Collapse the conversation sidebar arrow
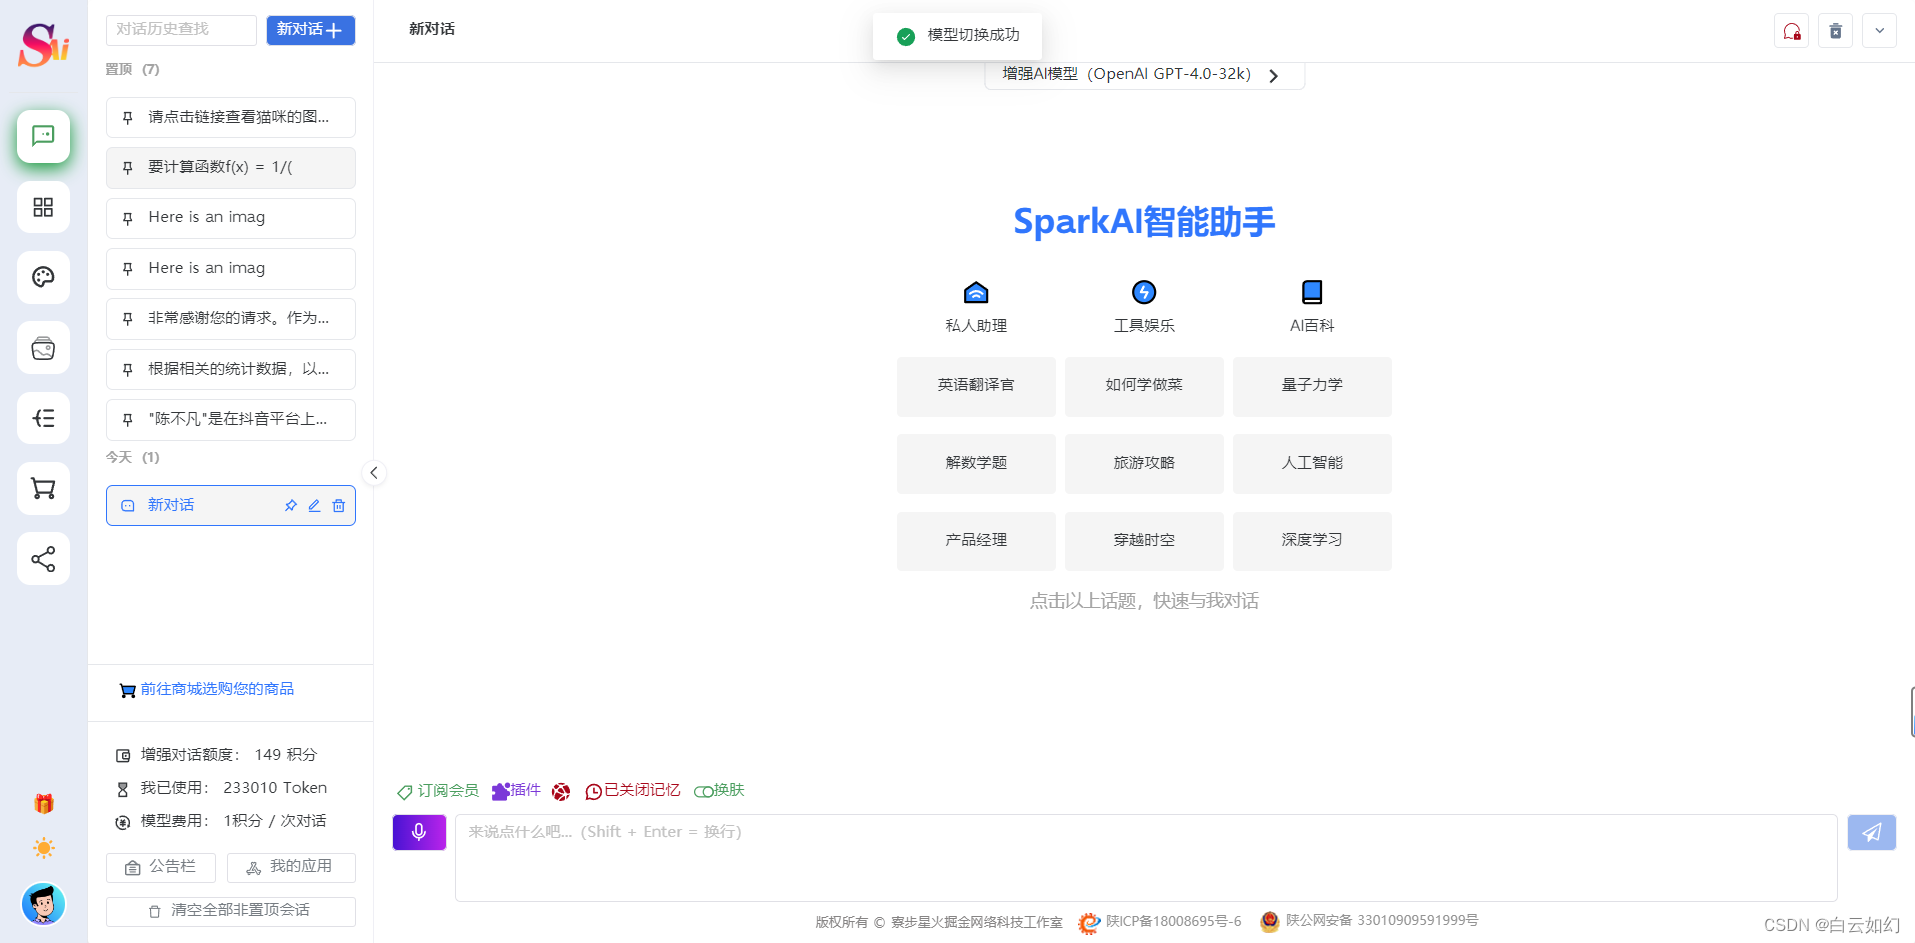Viewport: 1915px width, 943px height. [373, 473]
